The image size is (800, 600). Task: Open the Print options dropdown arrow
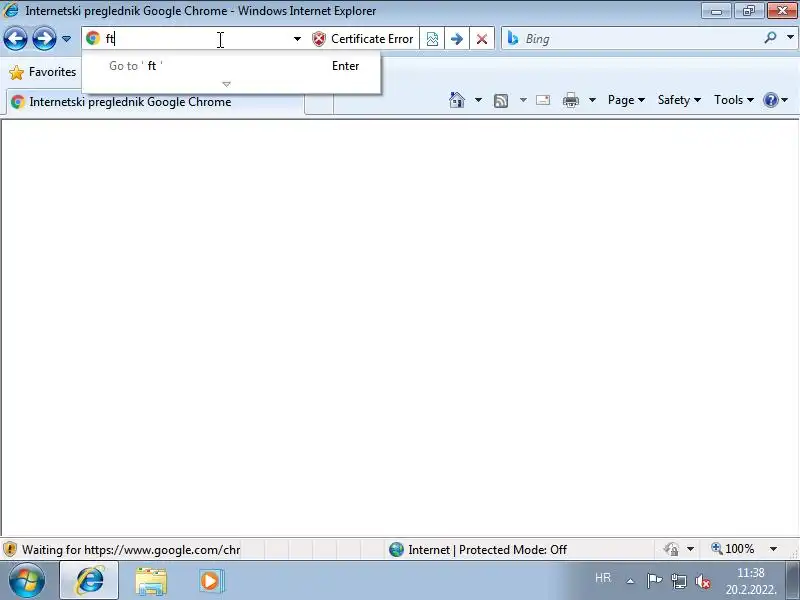(x=592, y=100)
